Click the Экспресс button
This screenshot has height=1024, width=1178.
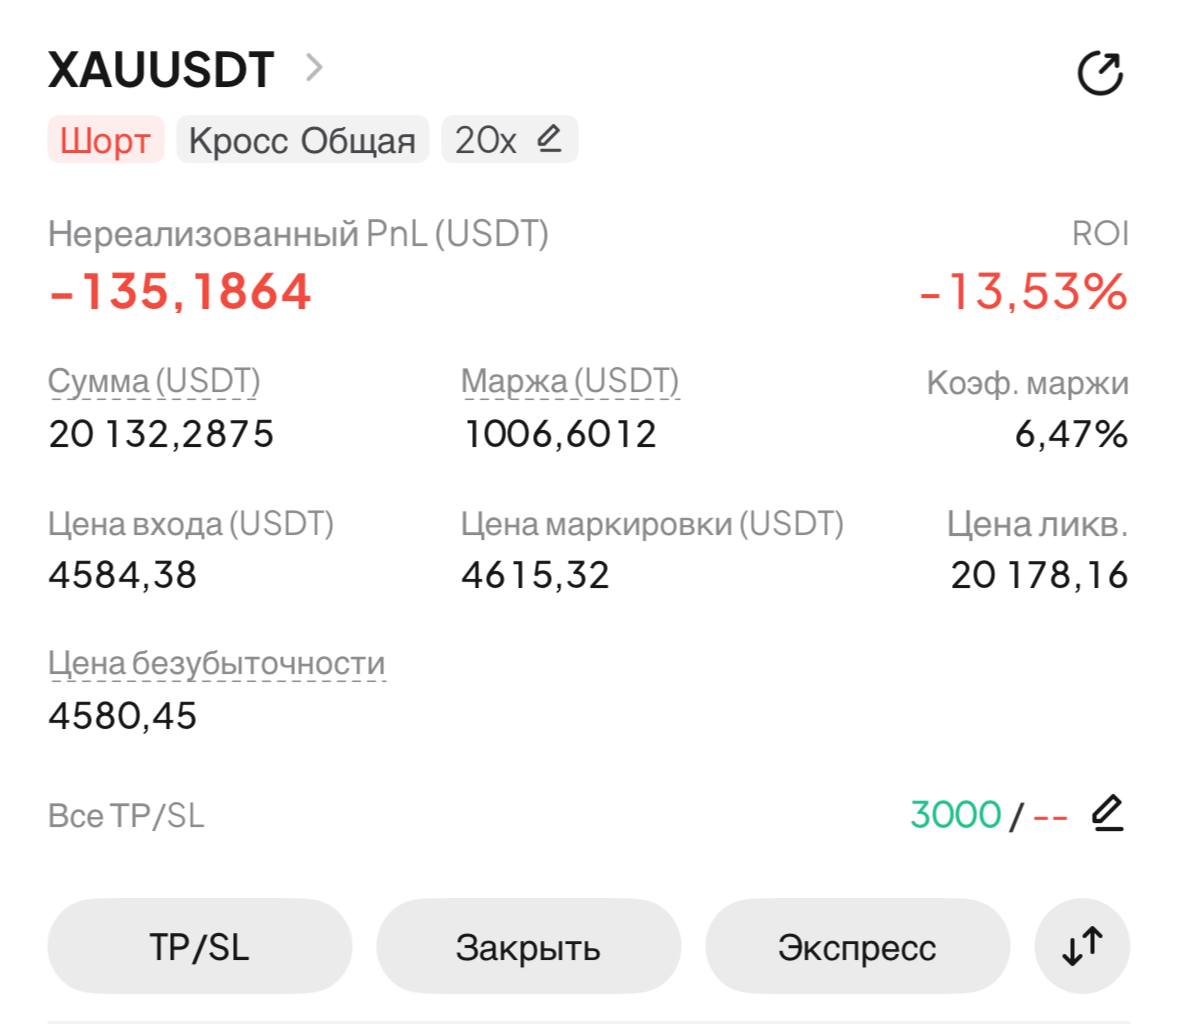coord(857,946)
